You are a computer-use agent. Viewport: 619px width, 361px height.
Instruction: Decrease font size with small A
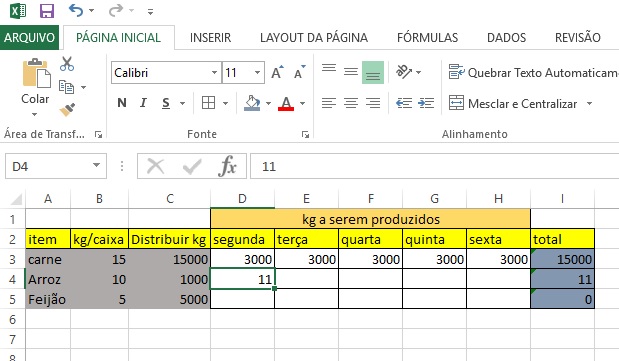coord(300,72)
